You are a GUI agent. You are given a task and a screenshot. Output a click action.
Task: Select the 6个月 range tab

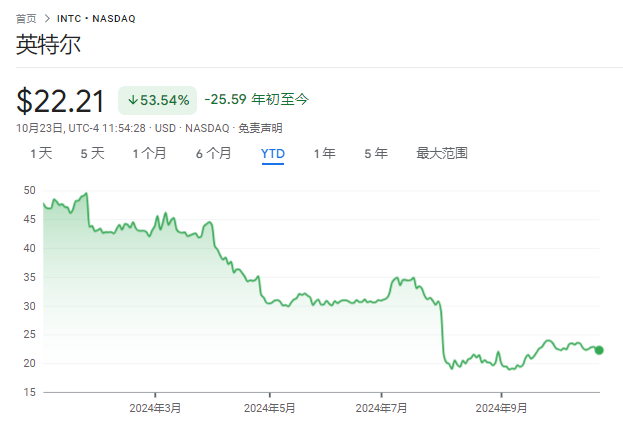(x=213, y=153)
